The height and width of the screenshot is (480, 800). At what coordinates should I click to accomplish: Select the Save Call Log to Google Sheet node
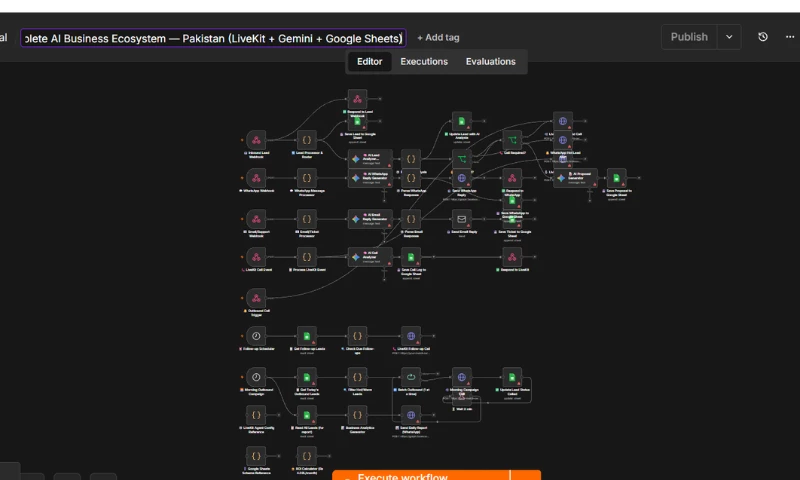coord(411,257)
